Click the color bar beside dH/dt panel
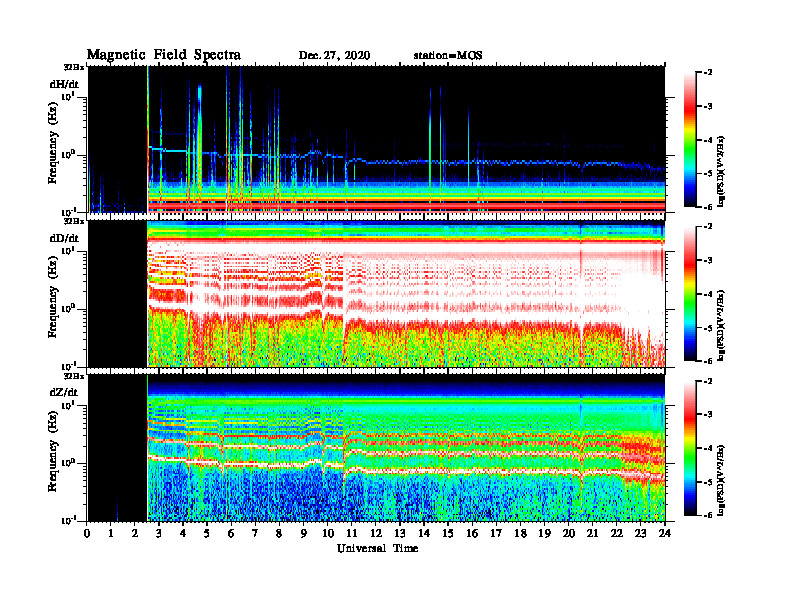This screenshot has width=792, height=612. coord(690,140)
